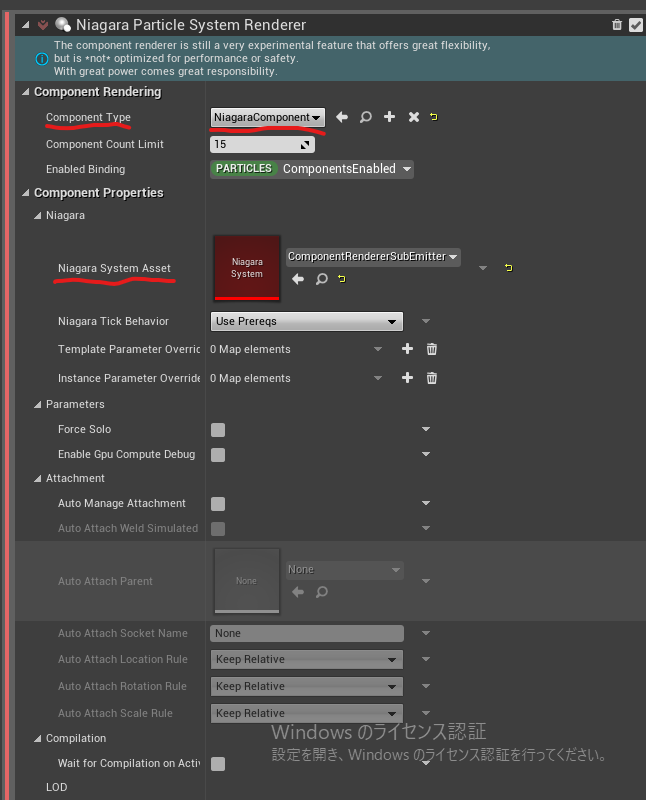Enable the Enable Gpu Compute Debug checkbox

click(218, 455)
